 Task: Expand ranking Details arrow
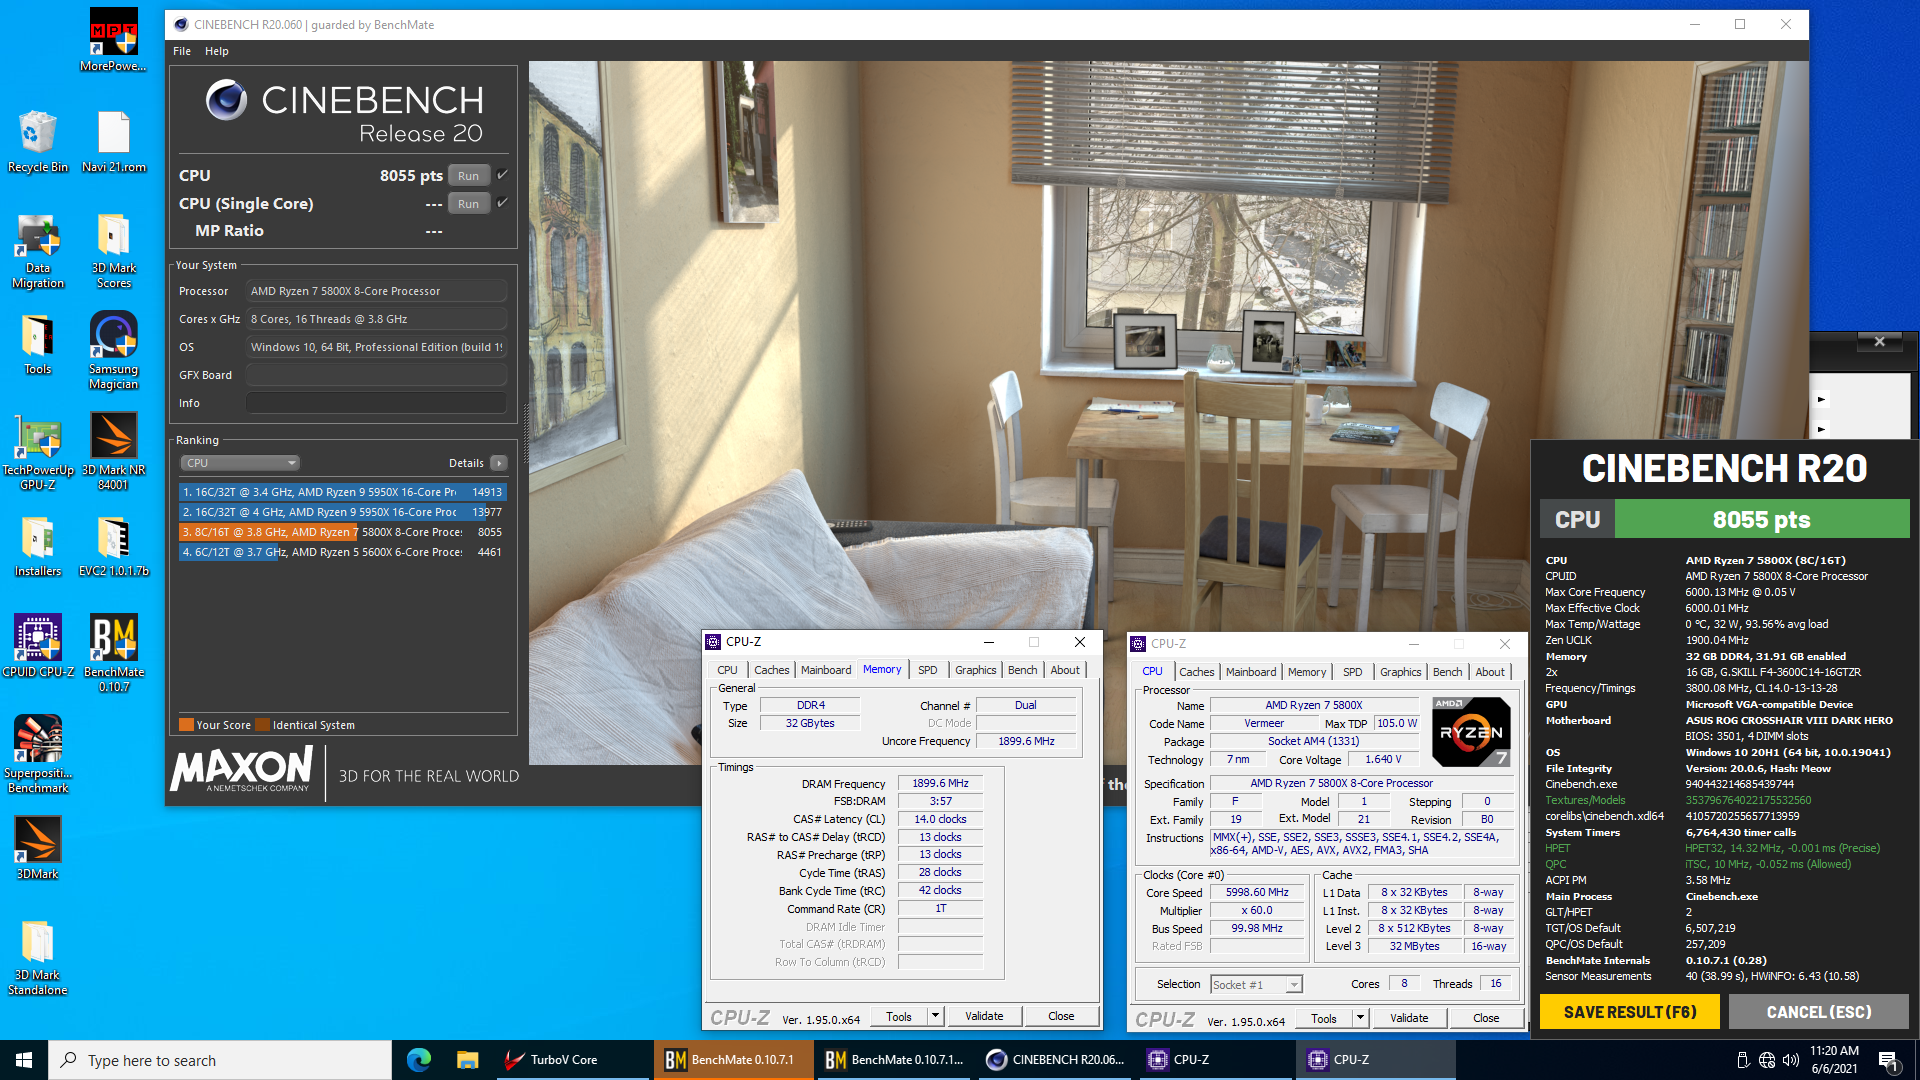[x=499, y=463]
